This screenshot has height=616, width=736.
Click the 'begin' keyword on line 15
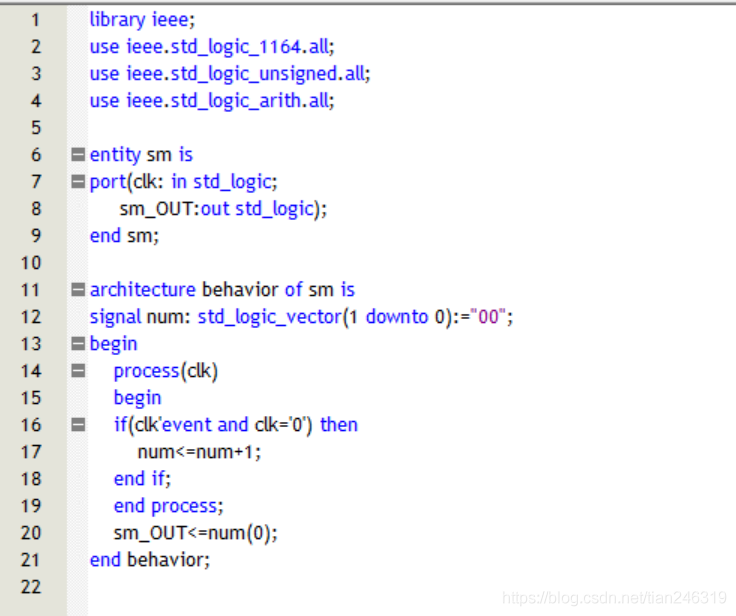tap(138, 399)
